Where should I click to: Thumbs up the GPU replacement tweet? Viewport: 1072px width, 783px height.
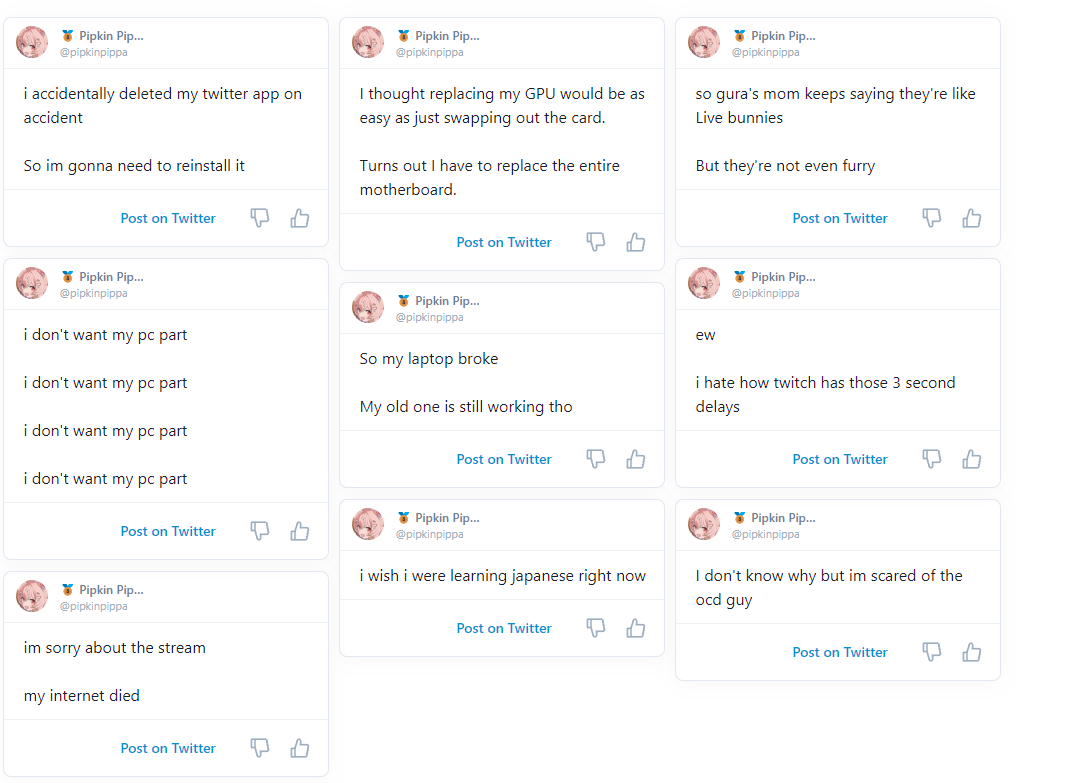[x=636, y=242]
